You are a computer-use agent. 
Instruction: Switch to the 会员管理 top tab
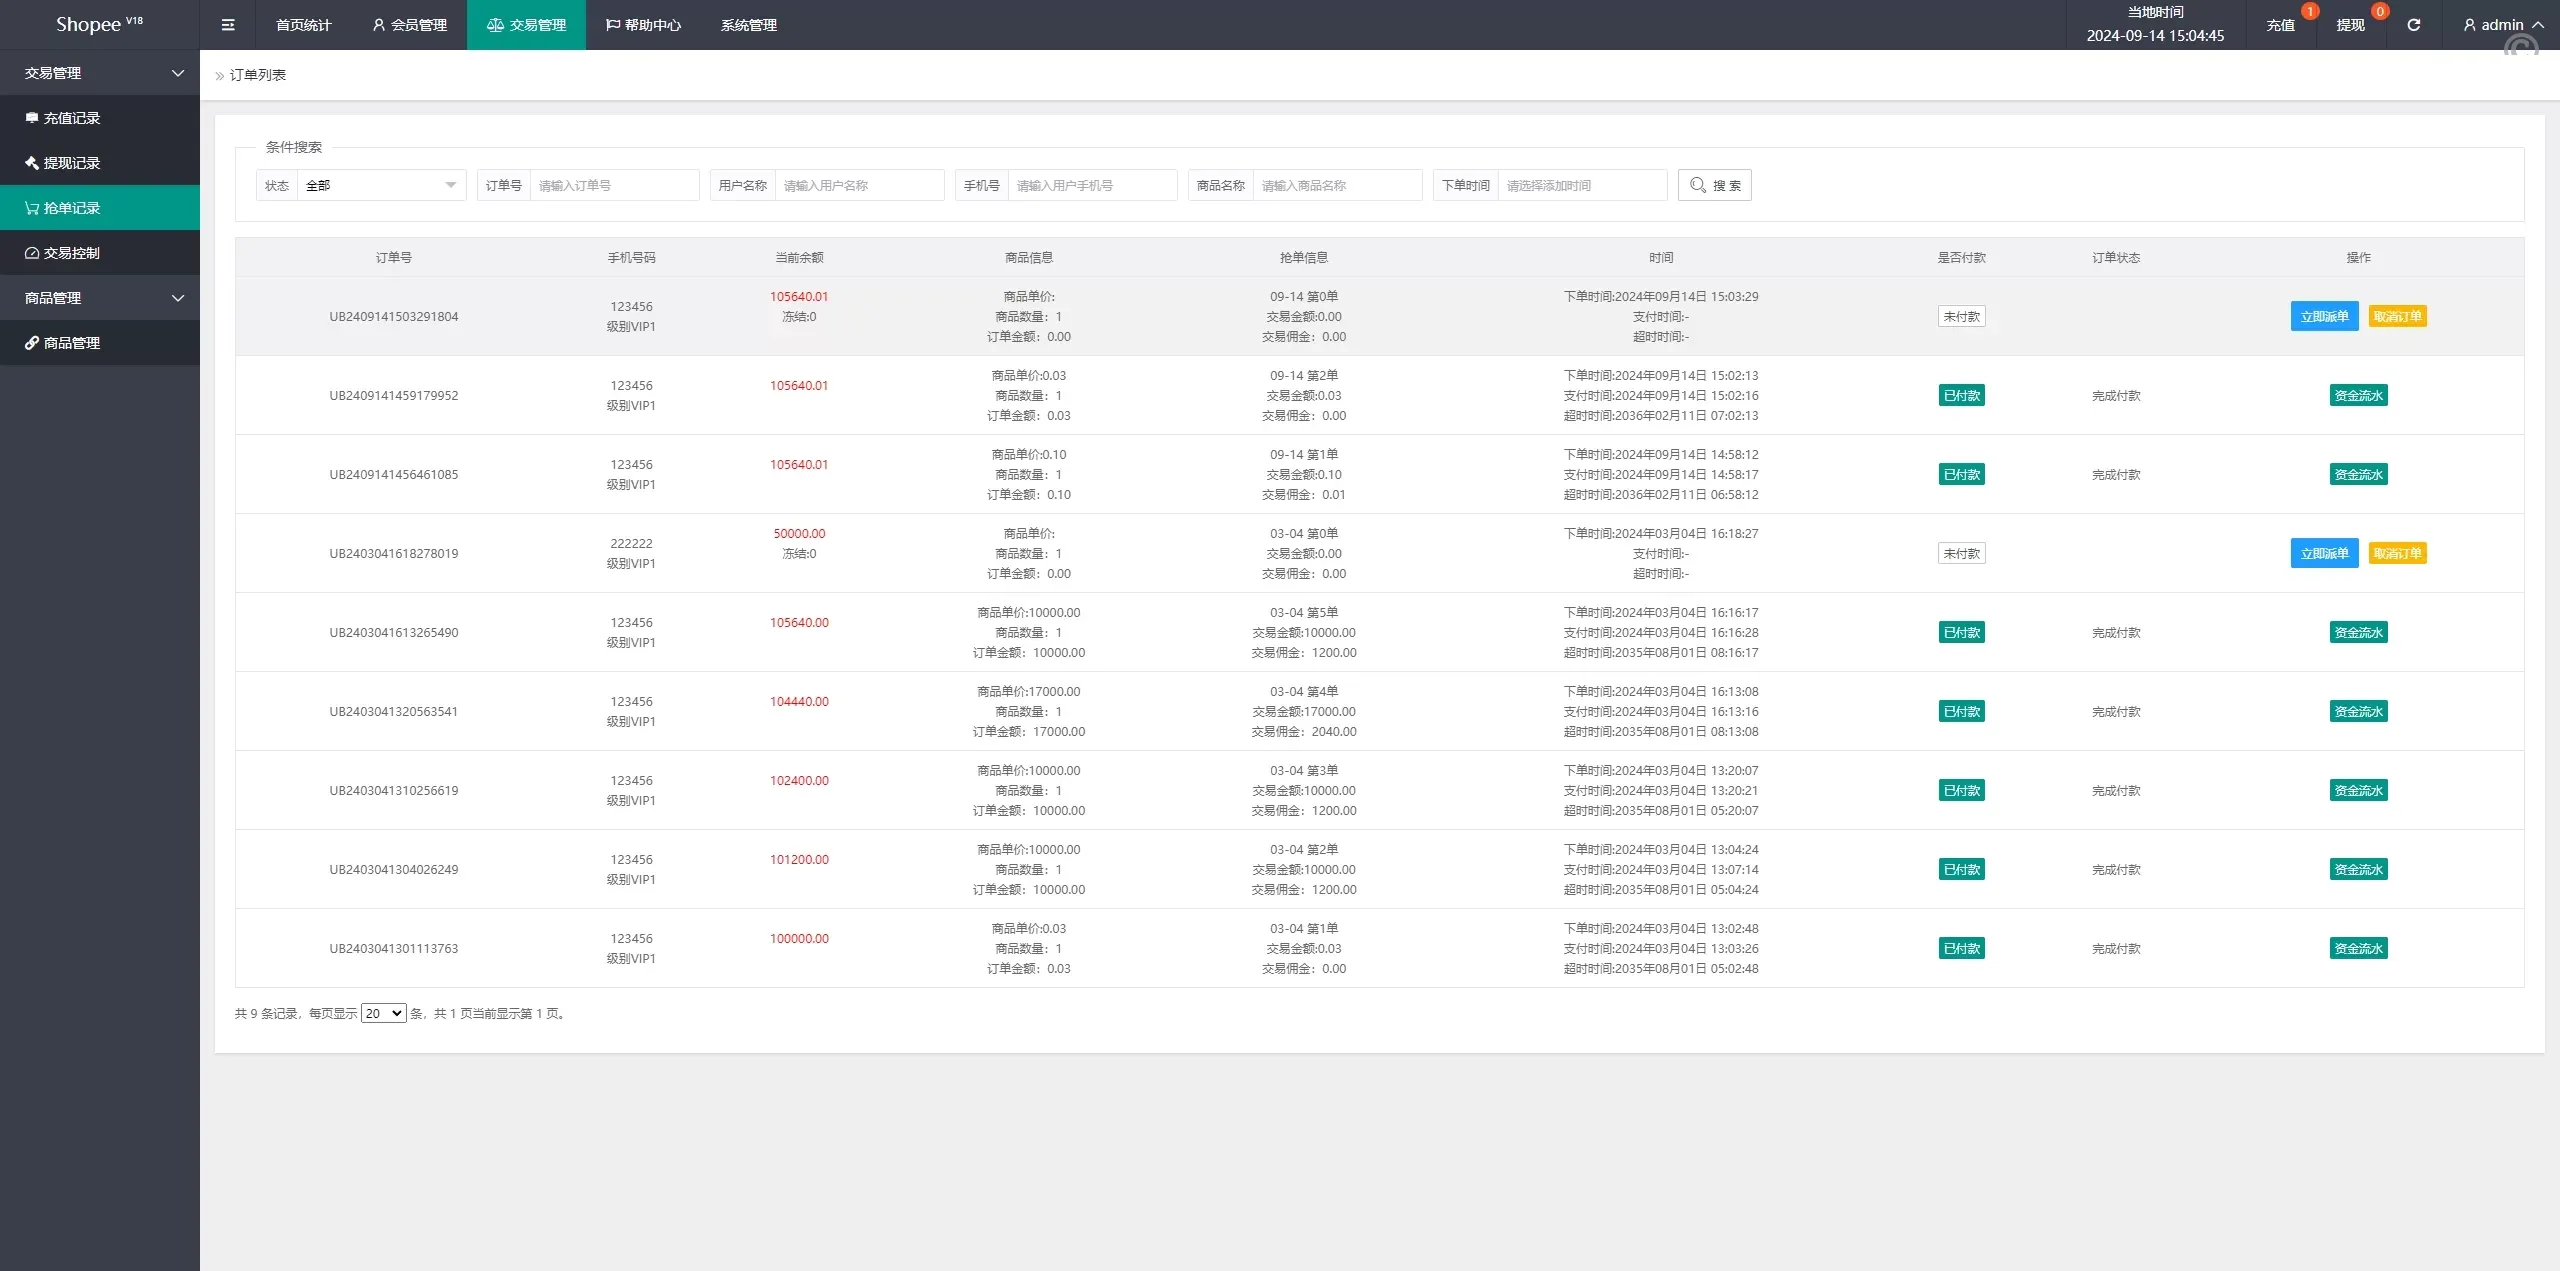click(409, 25)
